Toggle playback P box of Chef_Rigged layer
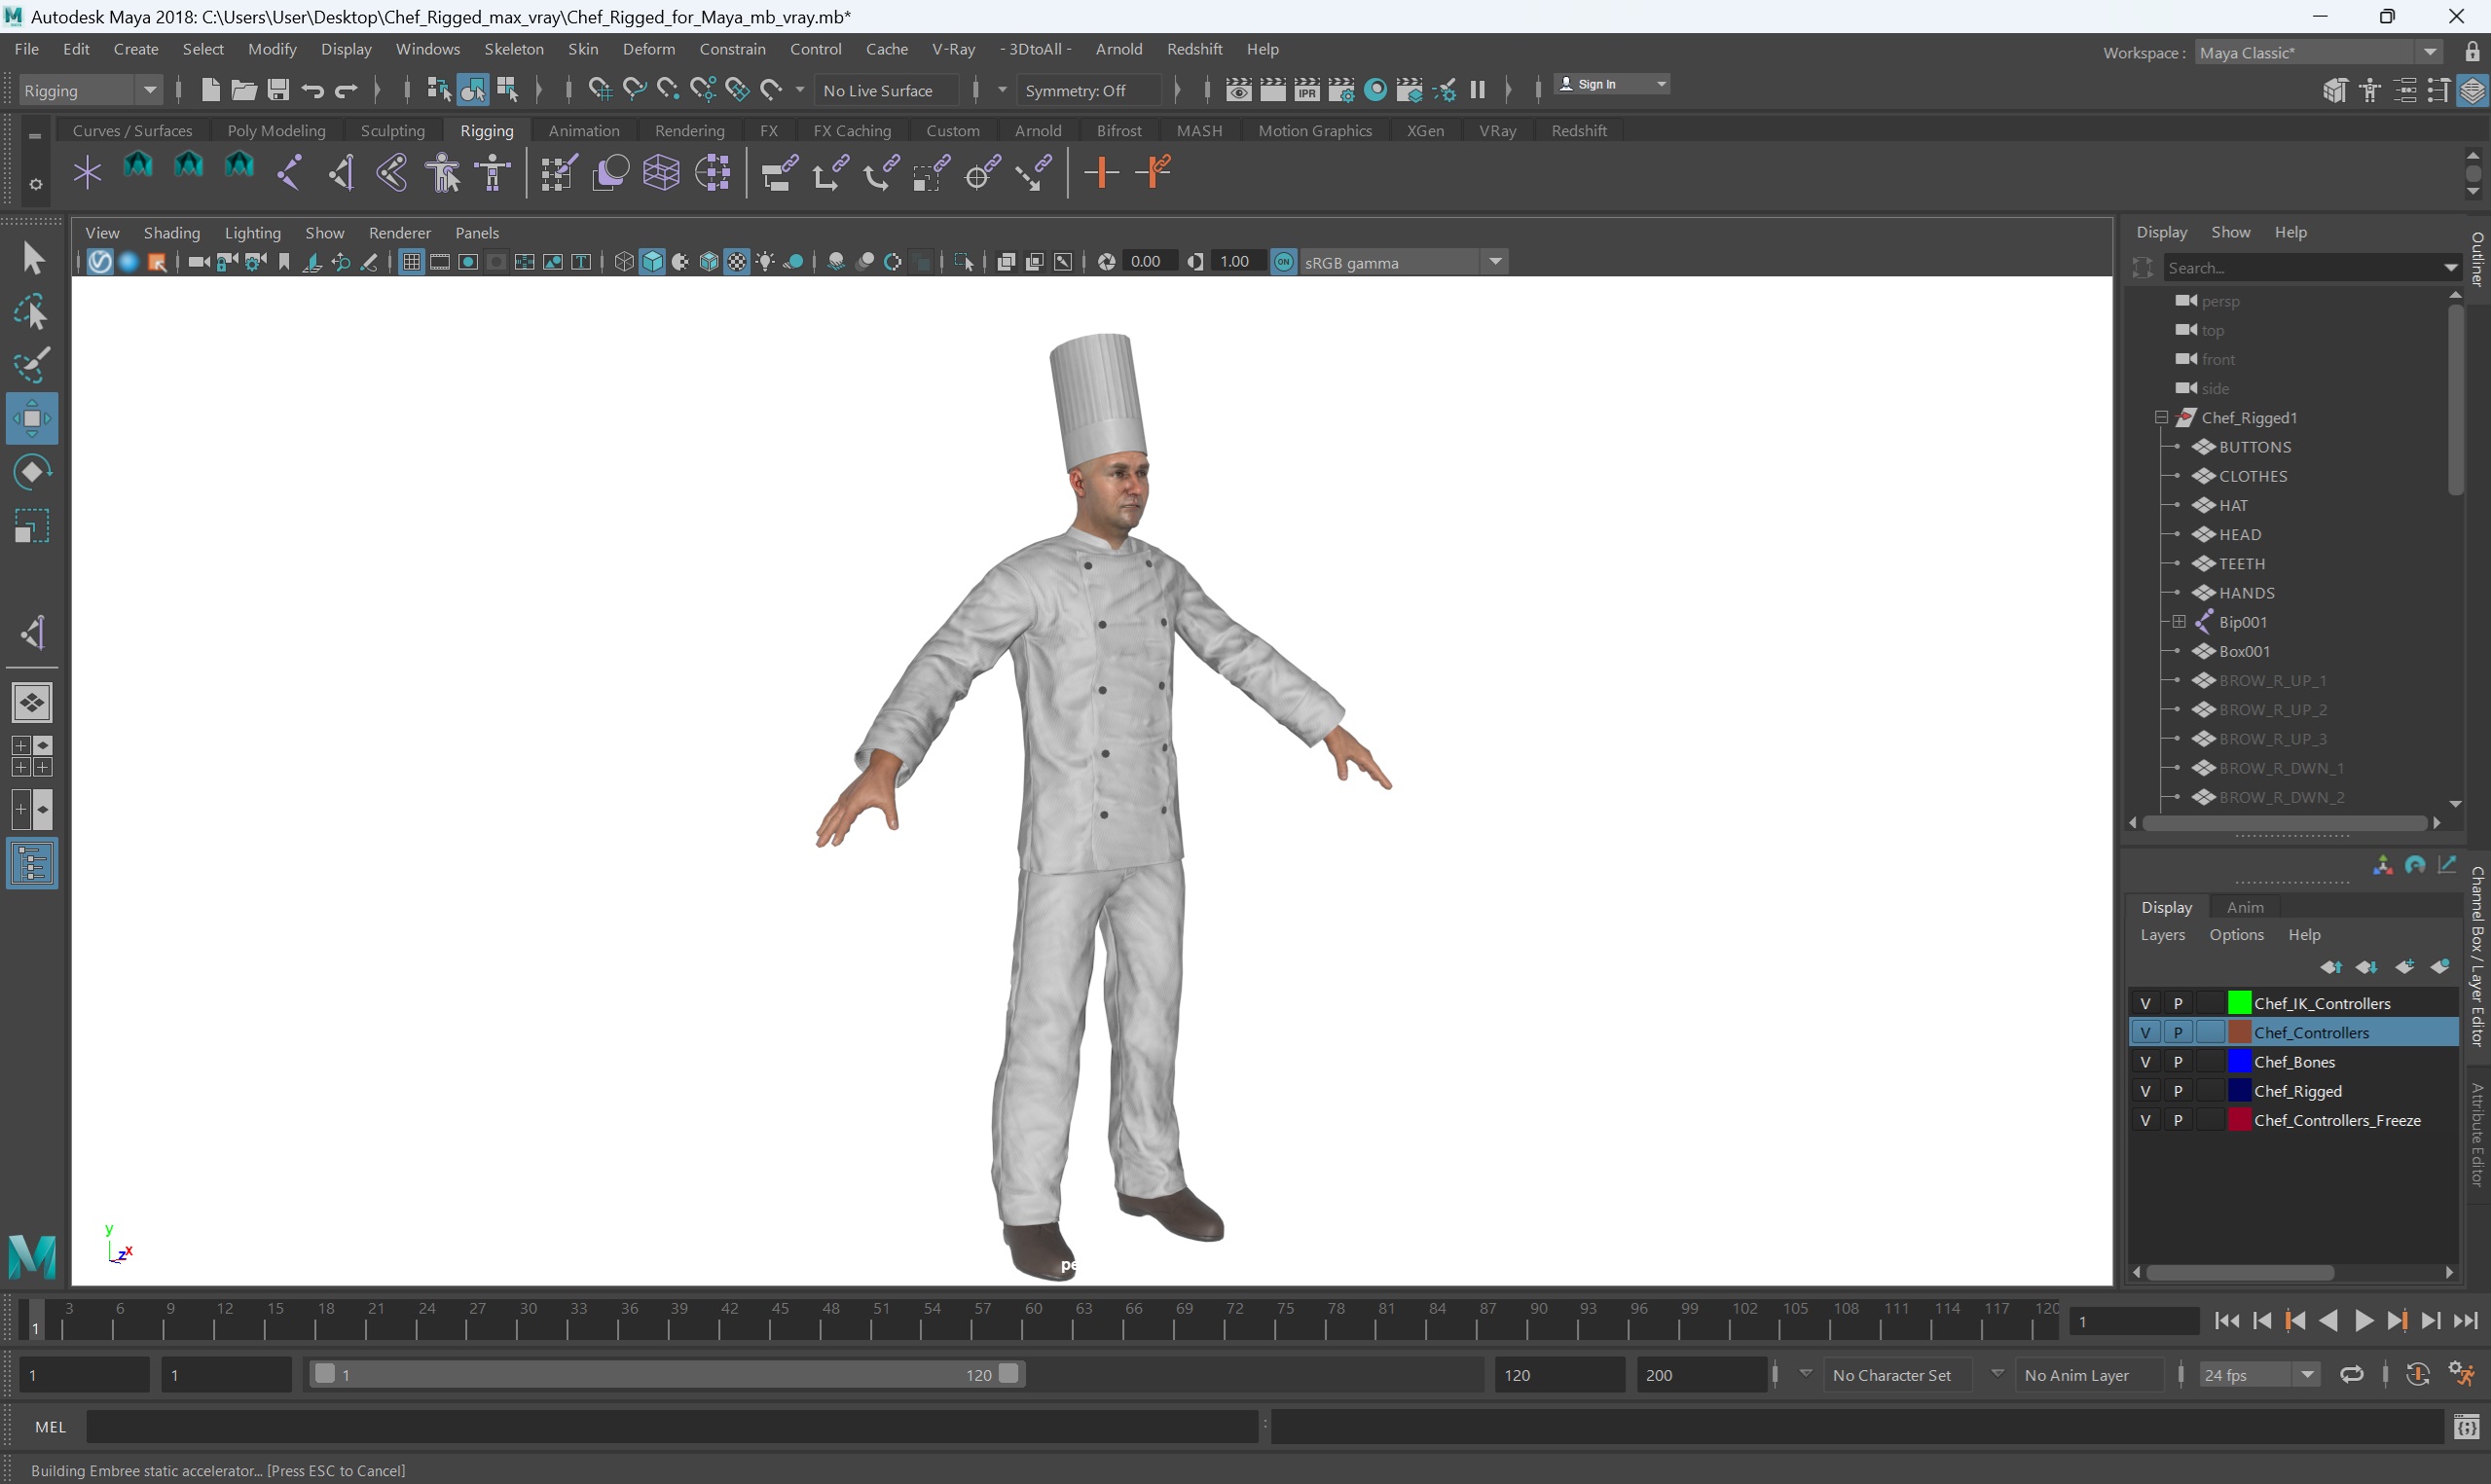Screen dimensions: 2491x1484 click(2178, 1091)
